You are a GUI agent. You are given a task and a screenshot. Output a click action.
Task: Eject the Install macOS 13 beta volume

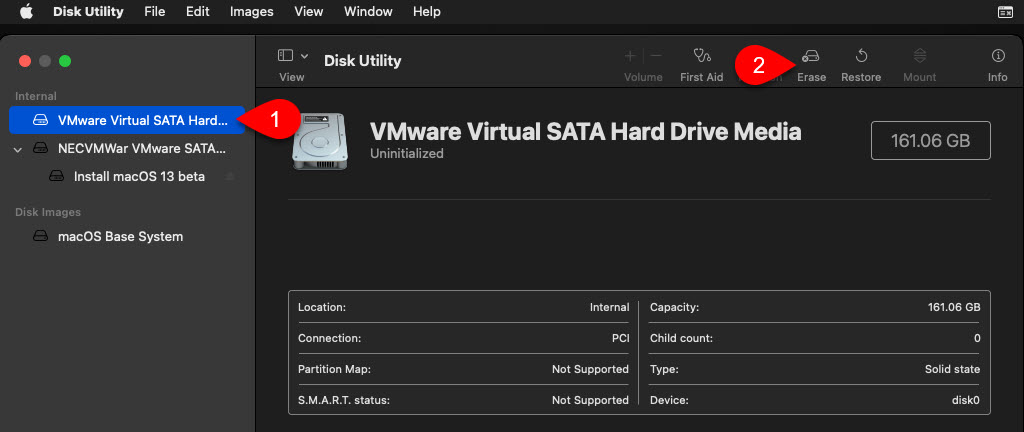[x=230, y=177]
